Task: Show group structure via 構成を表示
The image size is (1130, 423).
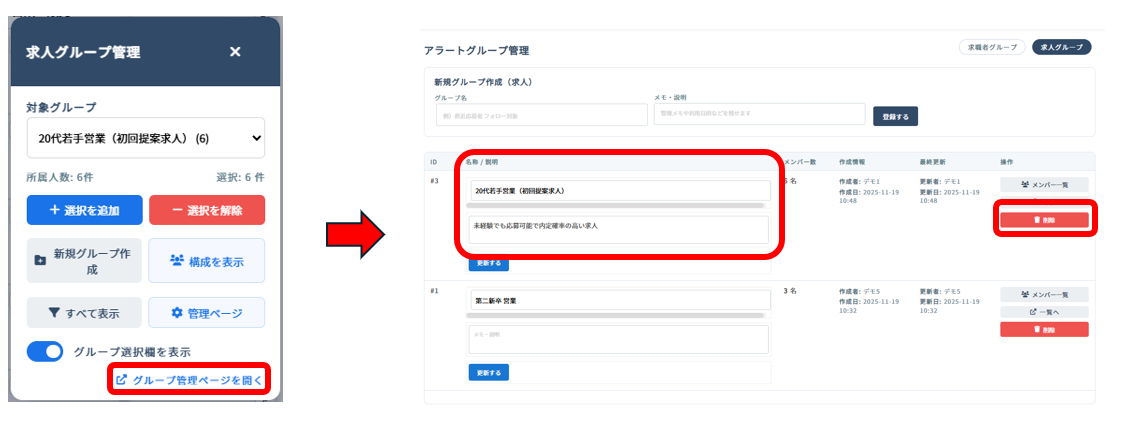Action: pyautogui.click(x=207, y=261)
